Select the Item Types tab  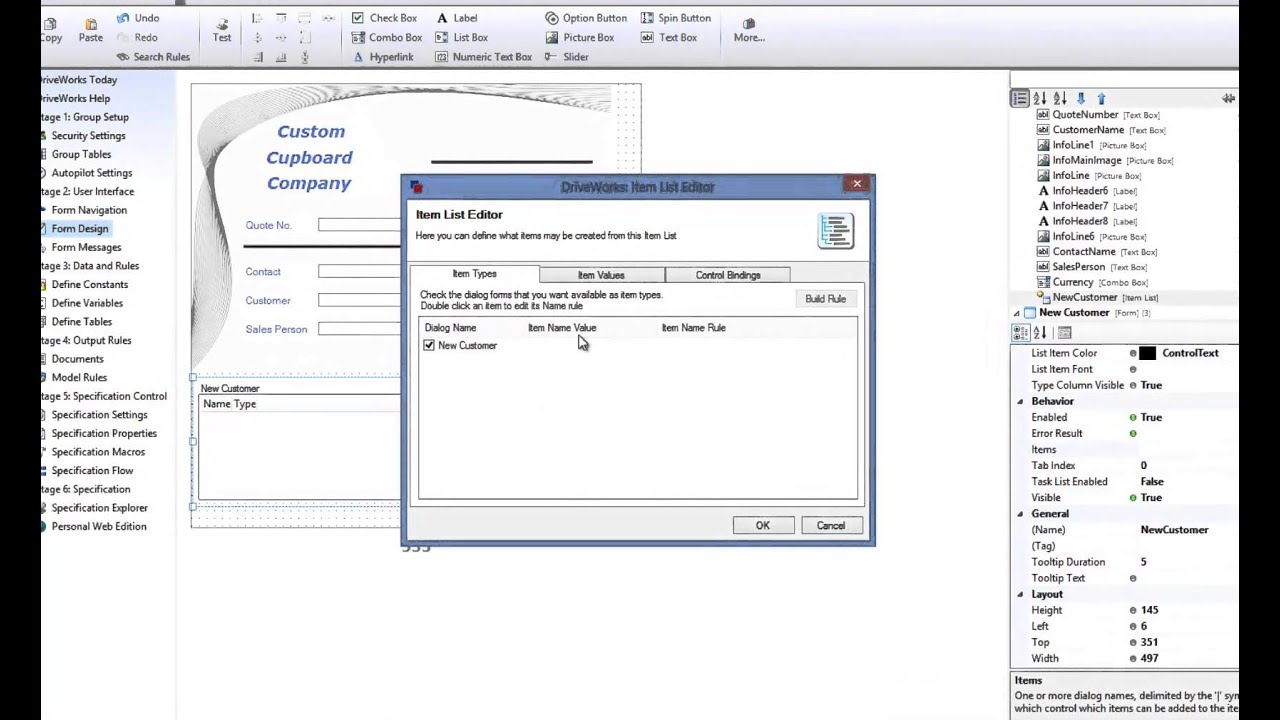(x=474, y=274)
